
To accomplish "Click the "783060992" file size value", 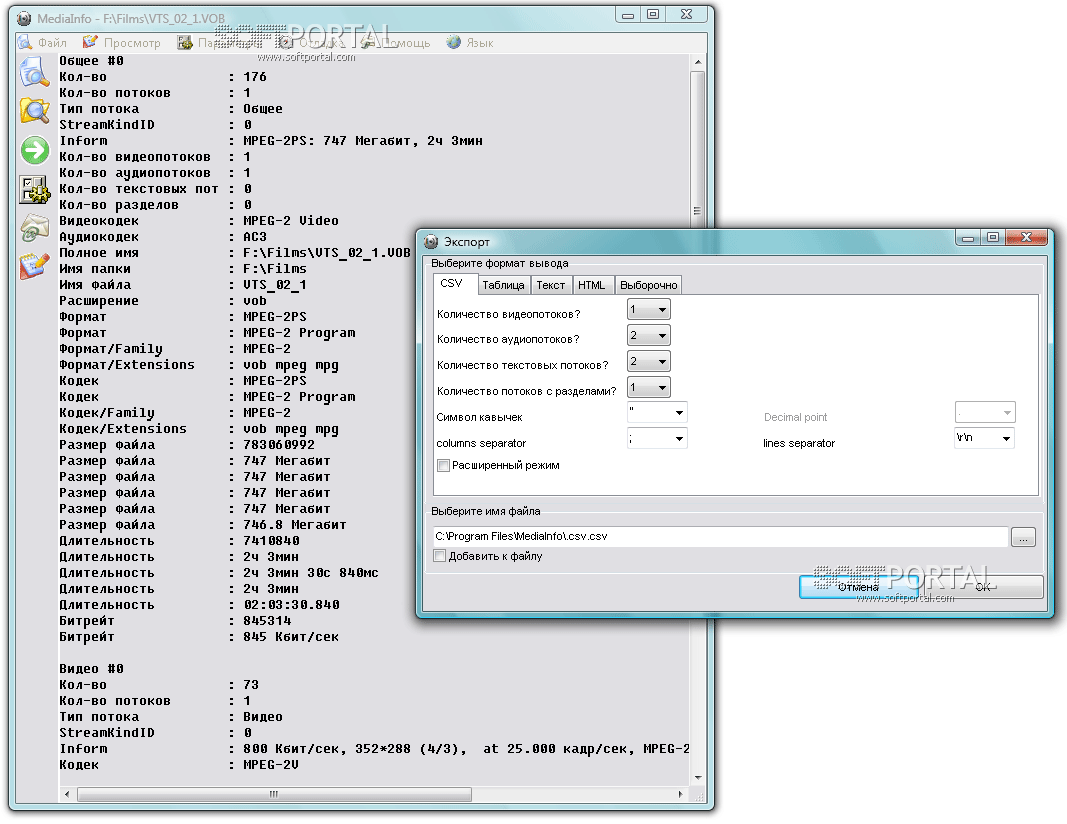I will coord(279,444).
